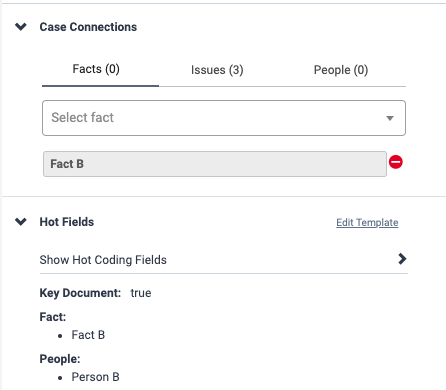Switch to the People (0) tab
446x390 pixels.
pyautogui.click(x=341, y=70)
